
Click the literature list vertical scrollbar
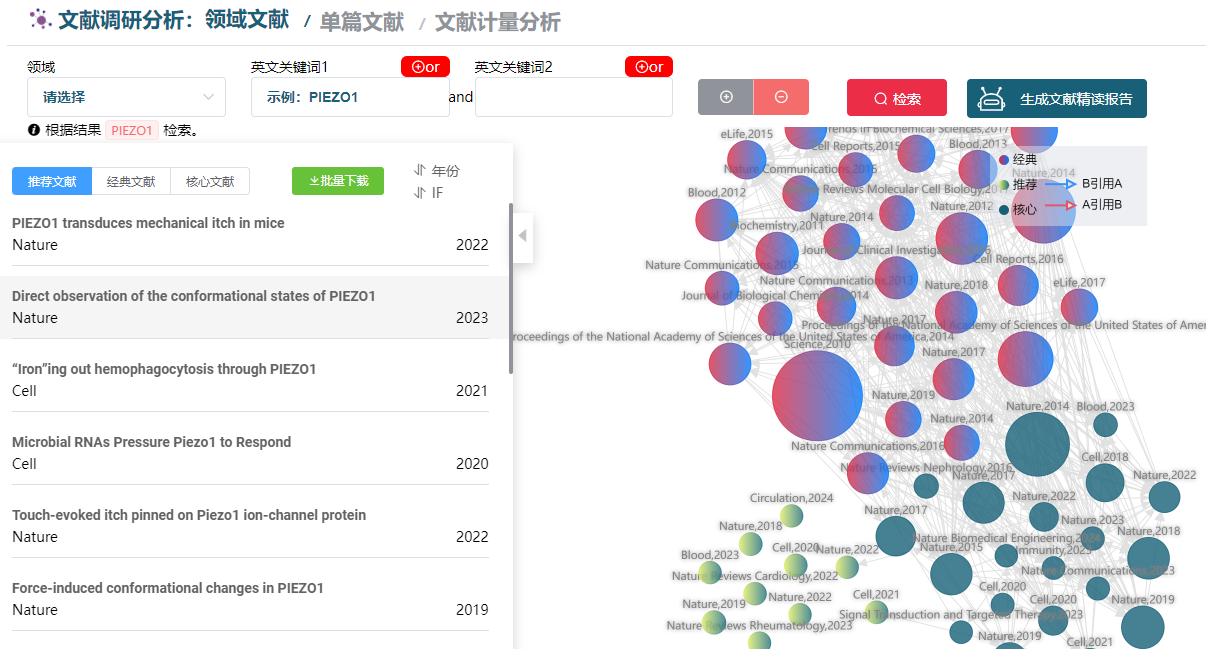click(511, 290)
